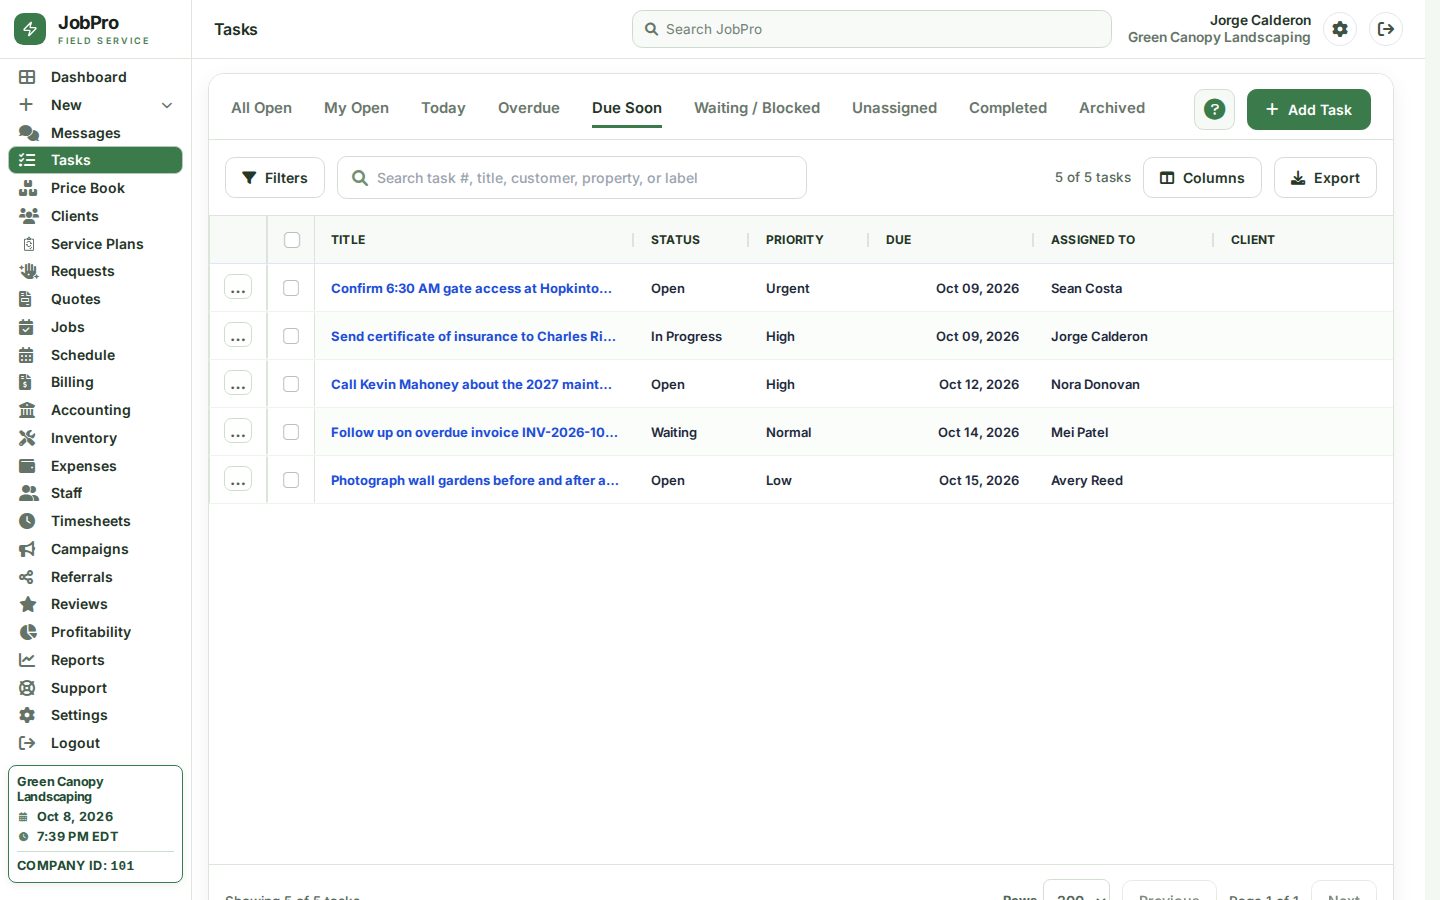Open the settings gear icon in header

[x=1340, y=29]
